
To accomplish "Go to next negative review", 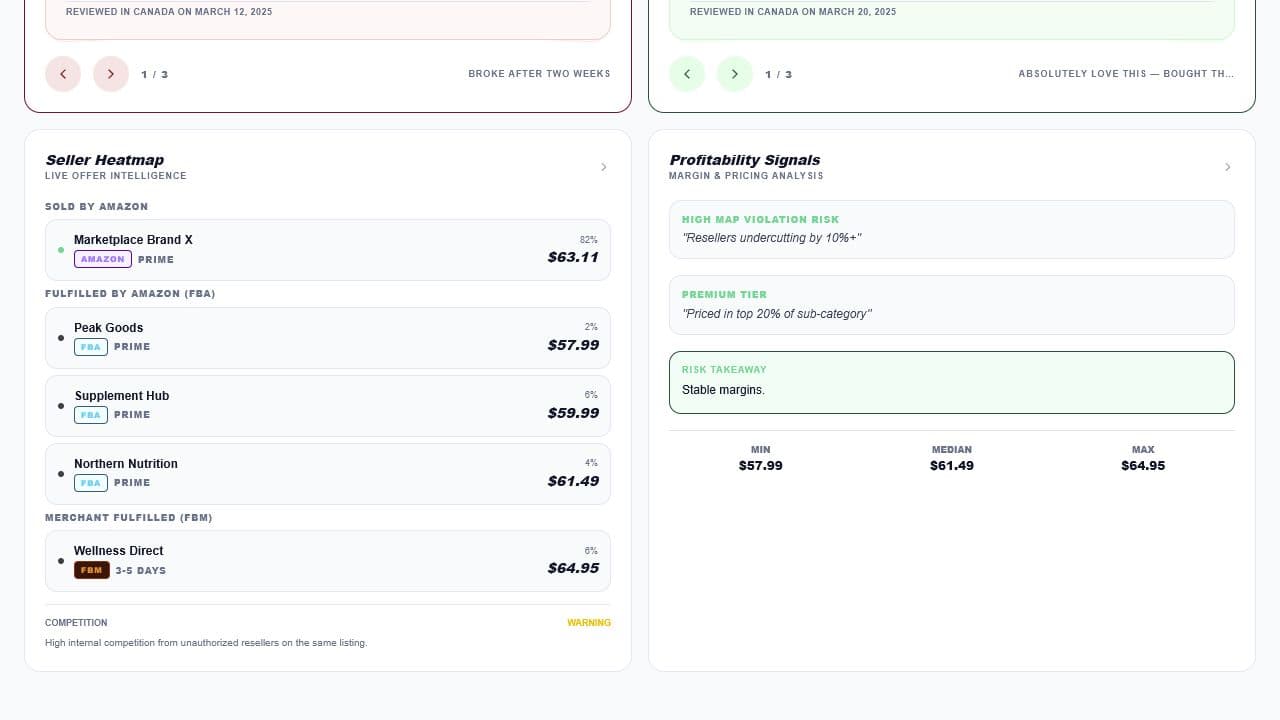I will point(111,74).
